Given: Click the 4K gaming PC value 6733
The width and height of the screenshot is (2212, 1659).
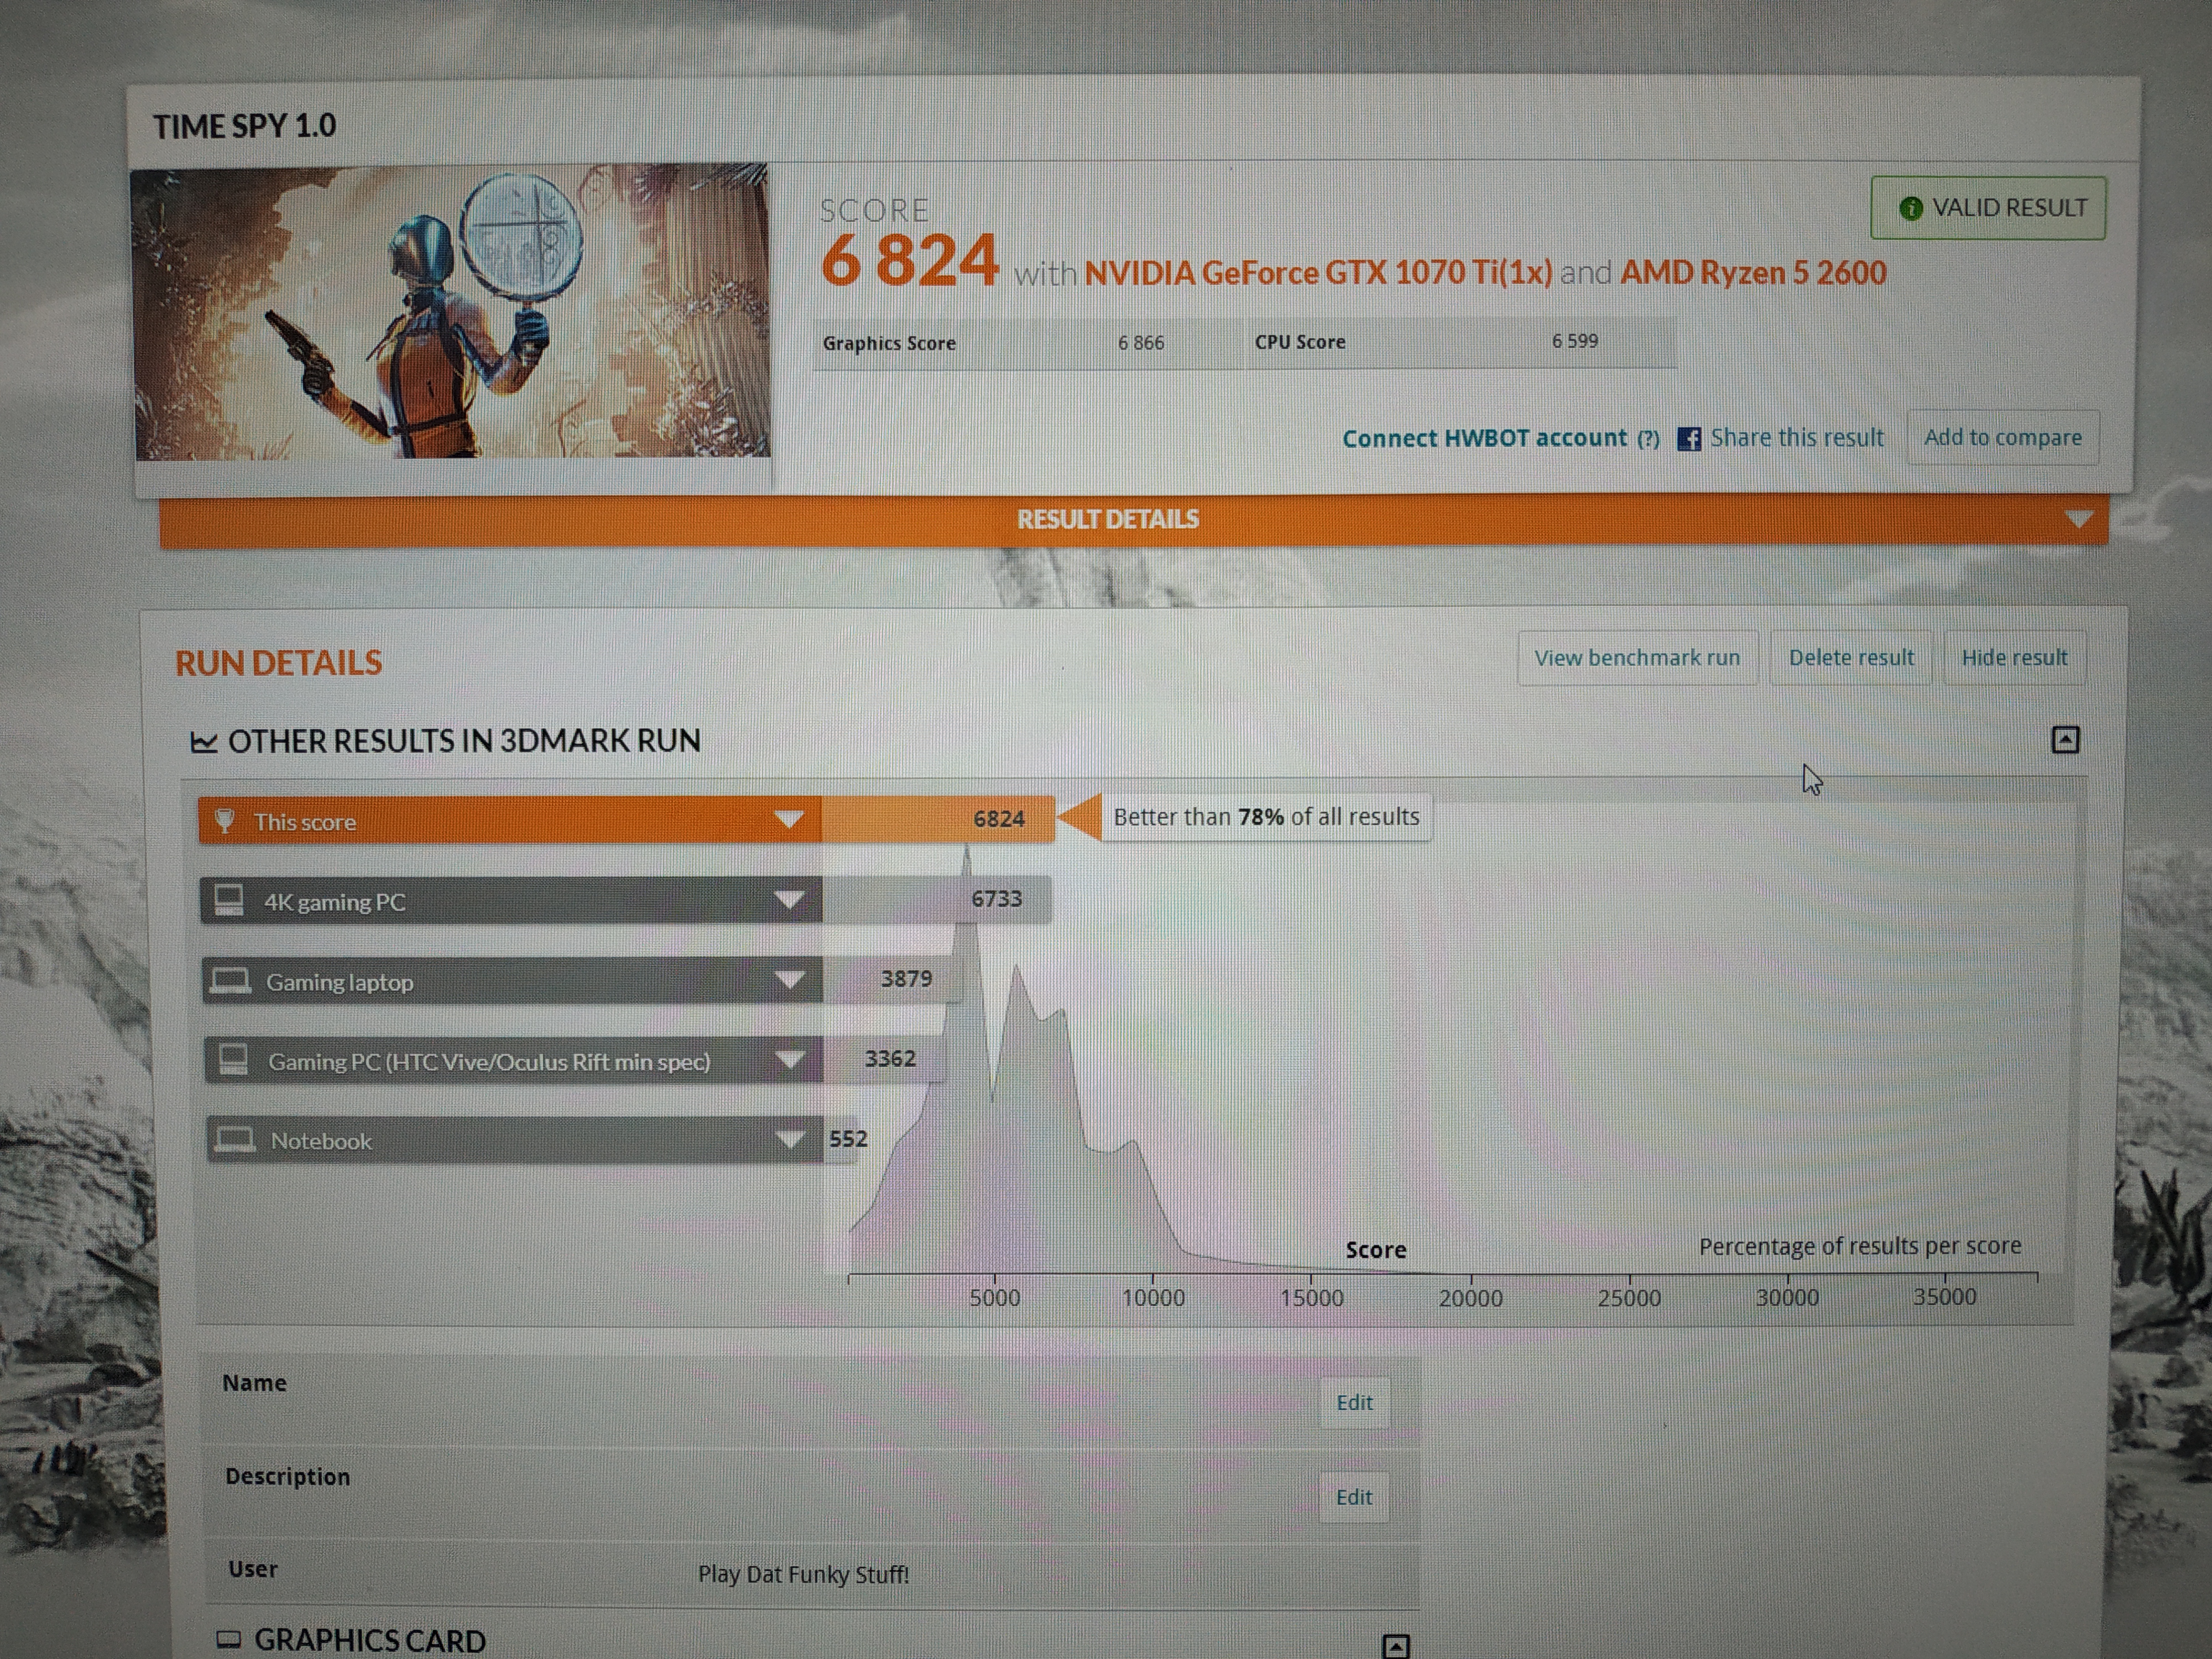Looking at the screenshot, I should pos(997,899).
